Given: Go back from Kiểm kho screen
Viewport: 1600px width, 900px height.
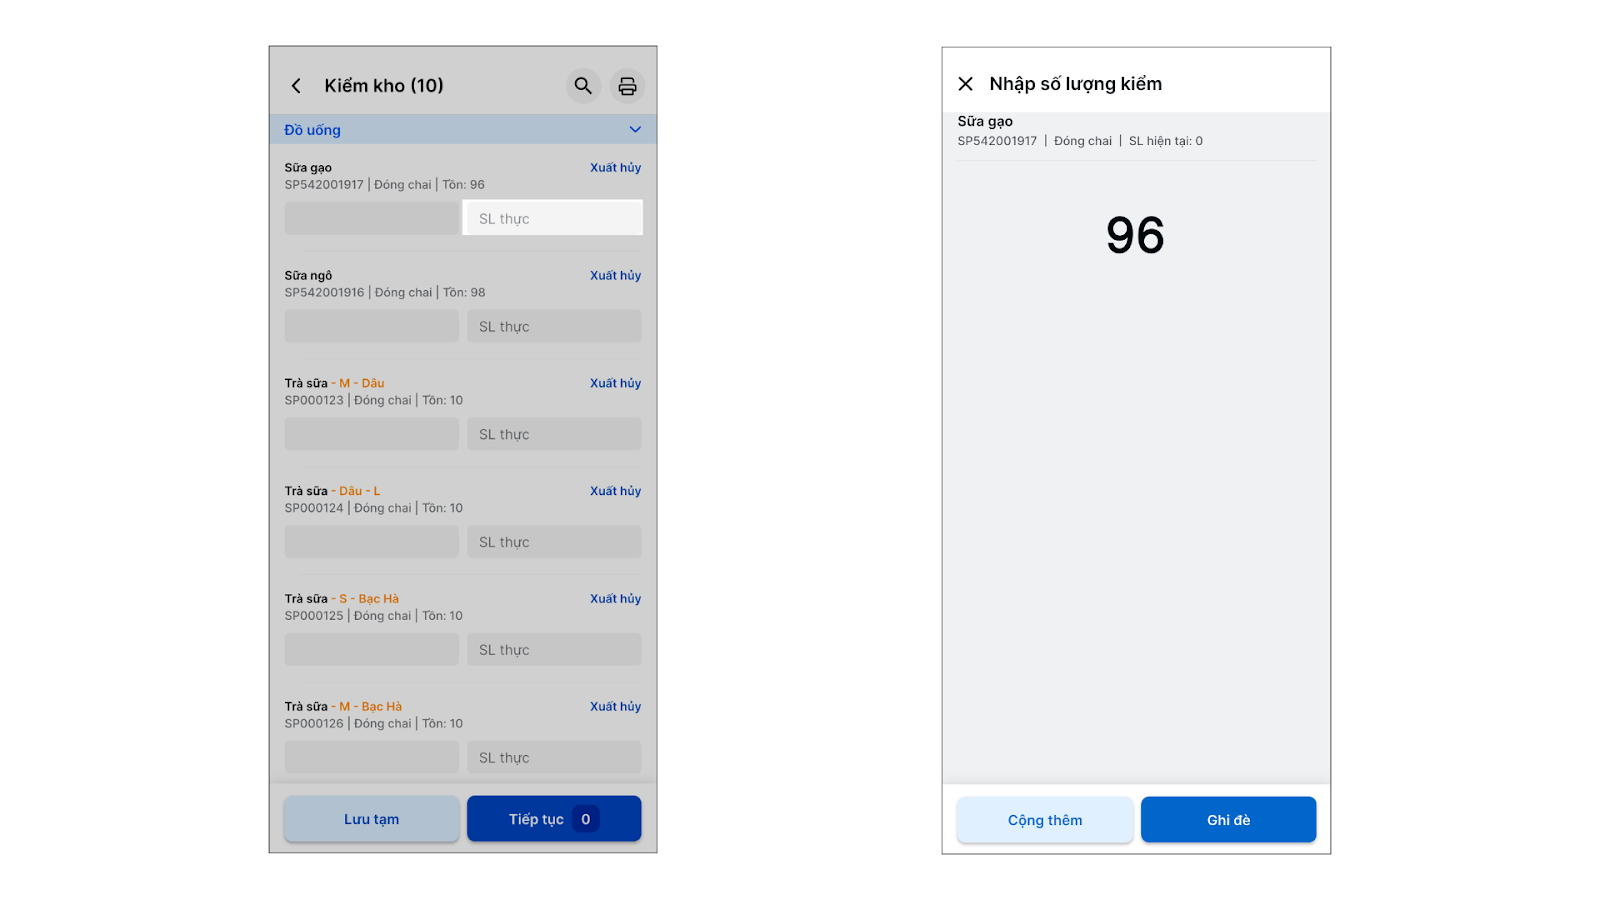Looking at the screenshot, I should tap(296, 86).
